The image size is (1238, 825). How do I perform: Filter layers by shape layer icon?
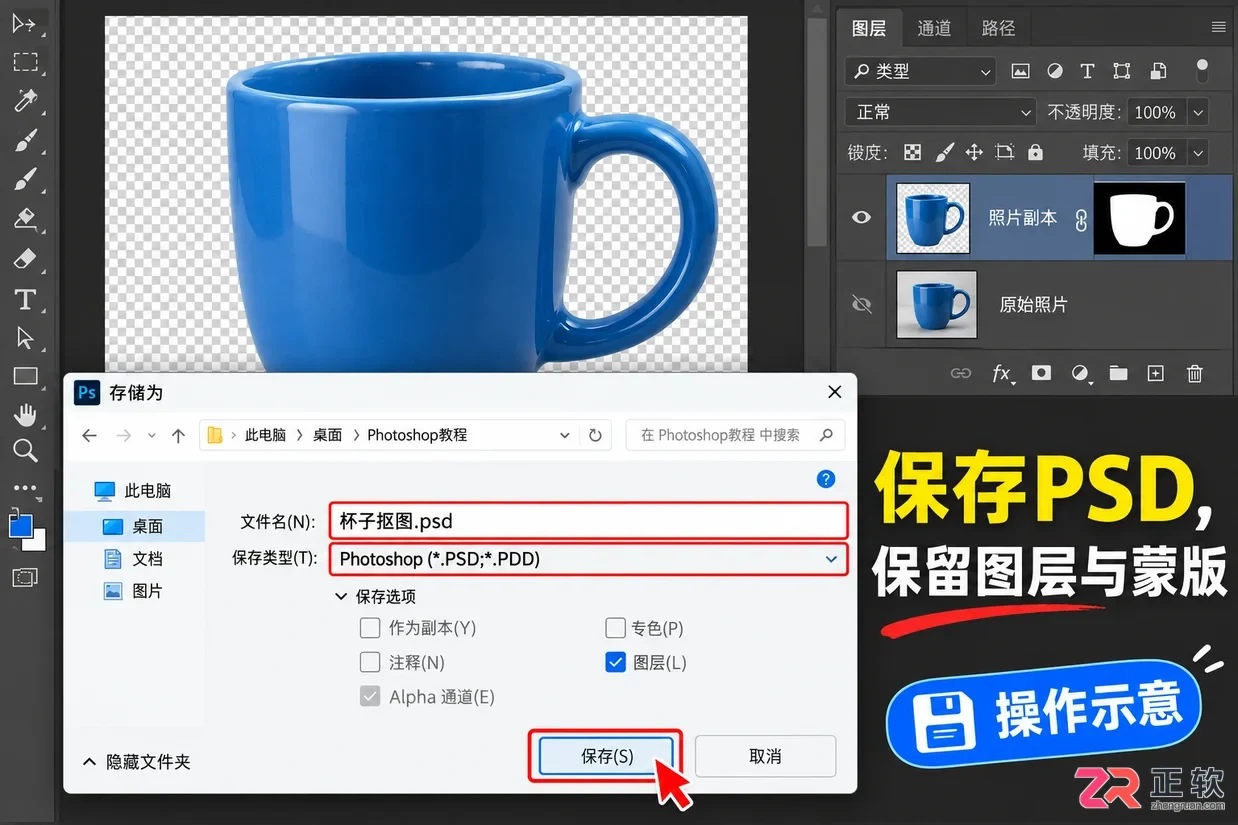click(x=1122, y=71)
